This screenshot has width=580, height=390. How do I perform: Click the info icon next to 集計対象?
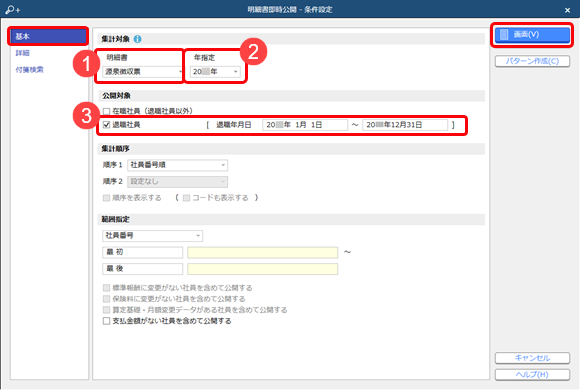pyautogui.click(x=137, y=39)
